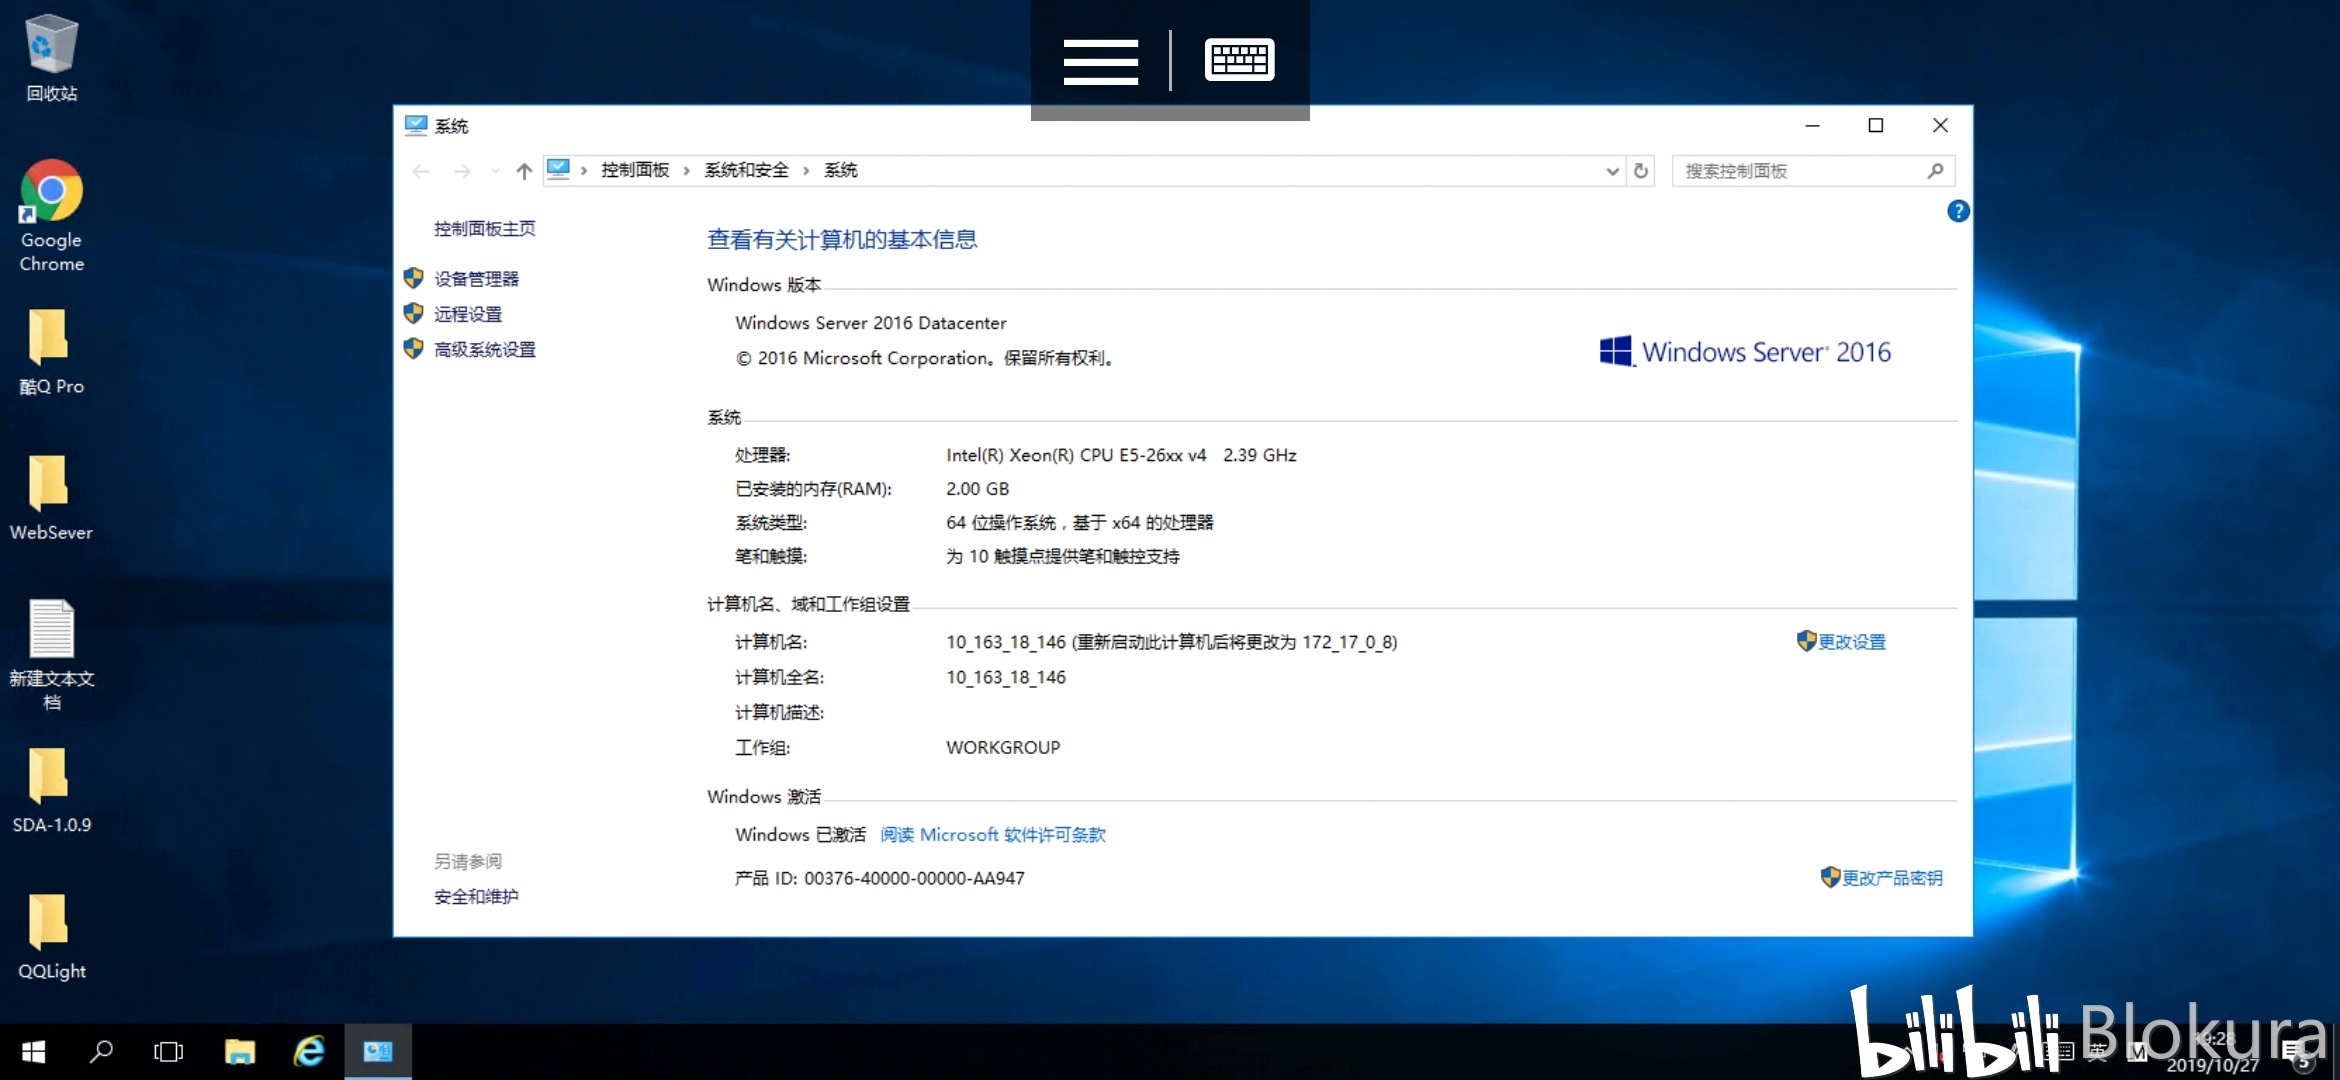Open the Windows Start menu
The width and height of the screenshot is (2340, 1080).
(x=33, y=1051)
